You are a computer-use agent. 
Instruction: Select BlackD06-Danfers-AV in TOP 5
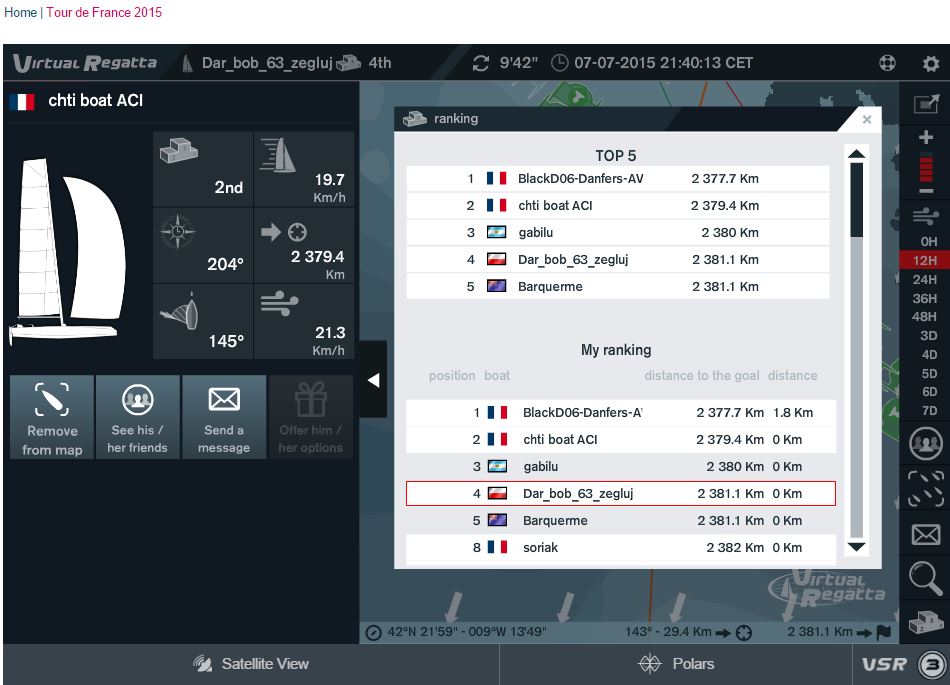[x=617, y=179]
